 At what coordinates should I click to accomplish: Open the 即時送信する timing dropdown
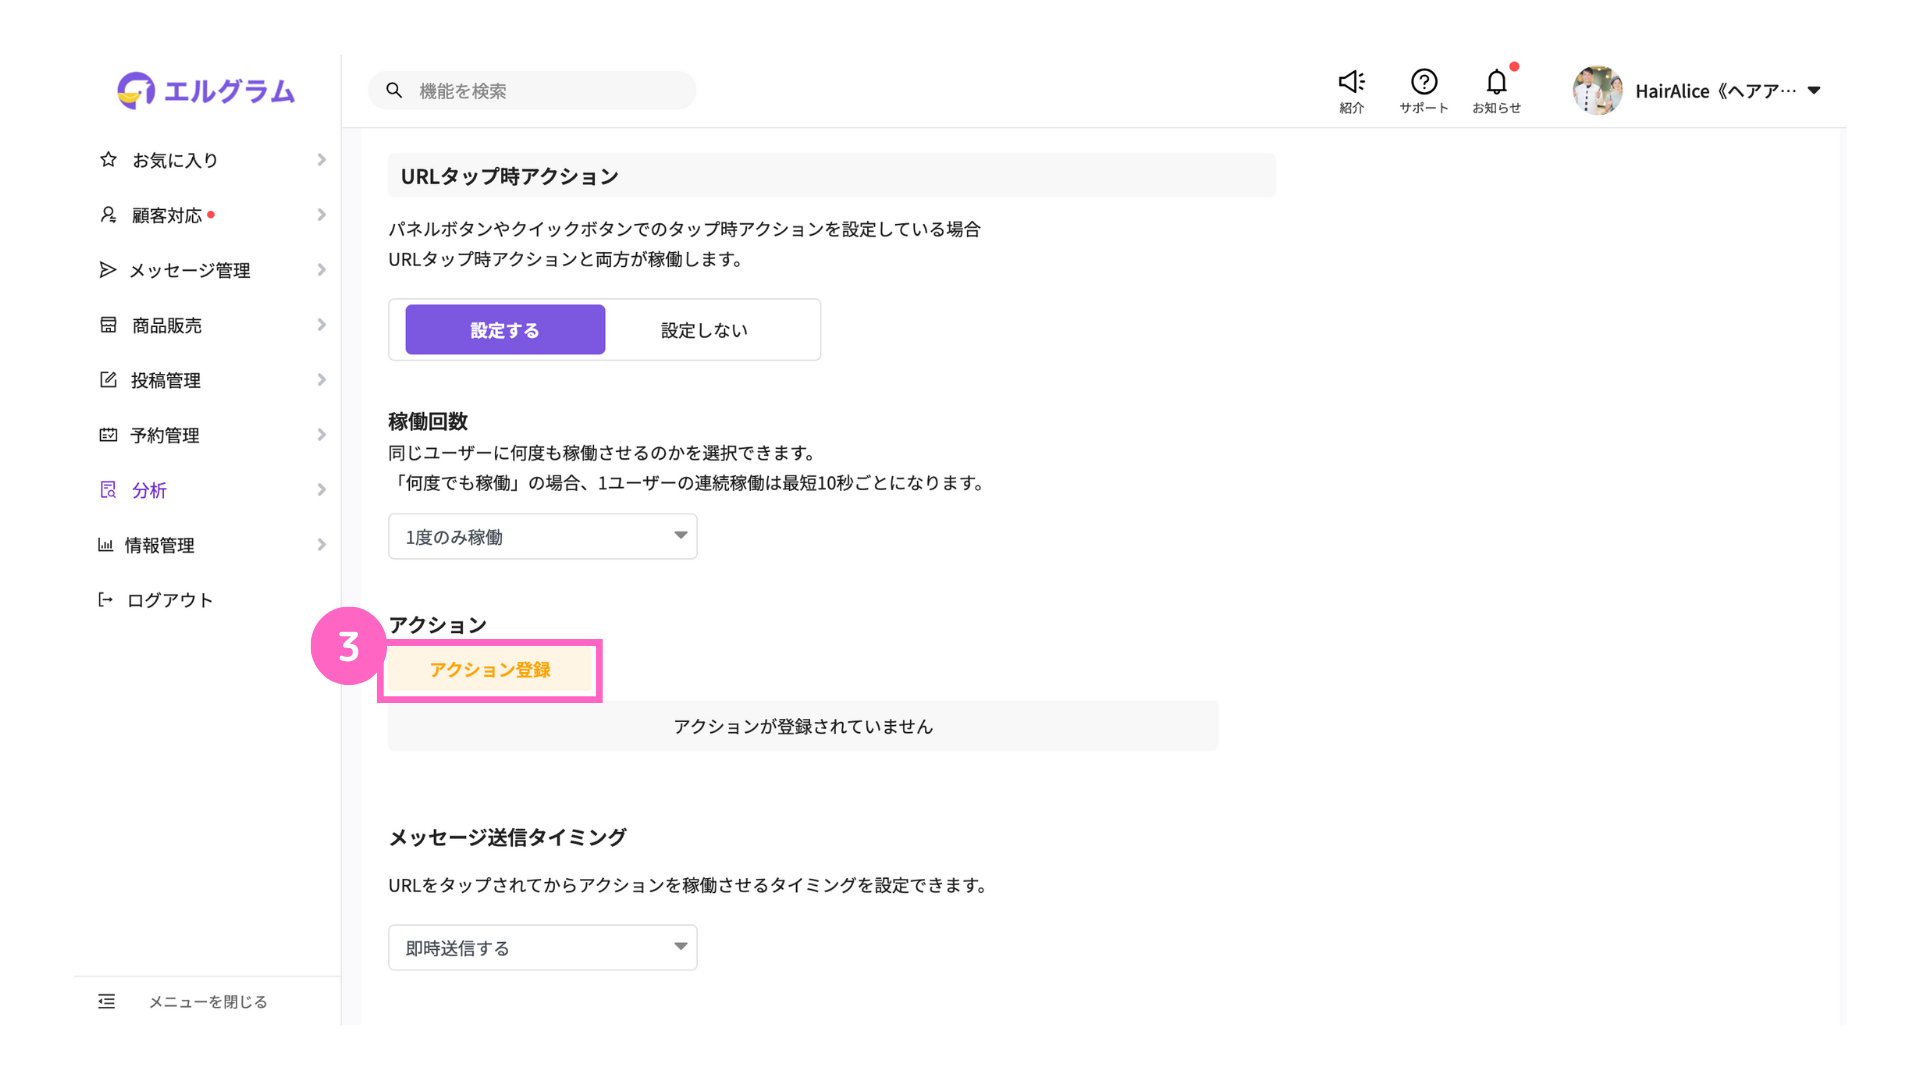(x=542, y=948)
